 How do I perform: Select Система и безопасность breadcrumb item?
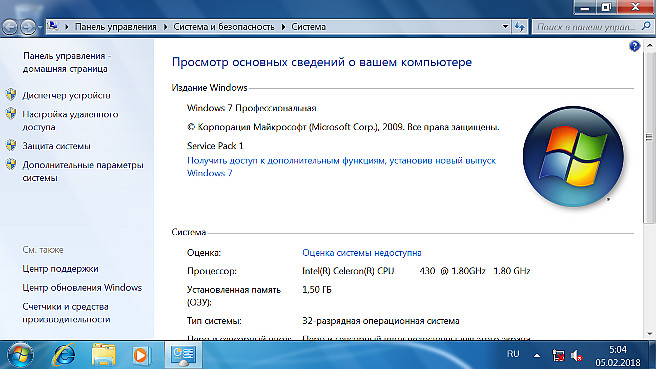coord(224,27)
